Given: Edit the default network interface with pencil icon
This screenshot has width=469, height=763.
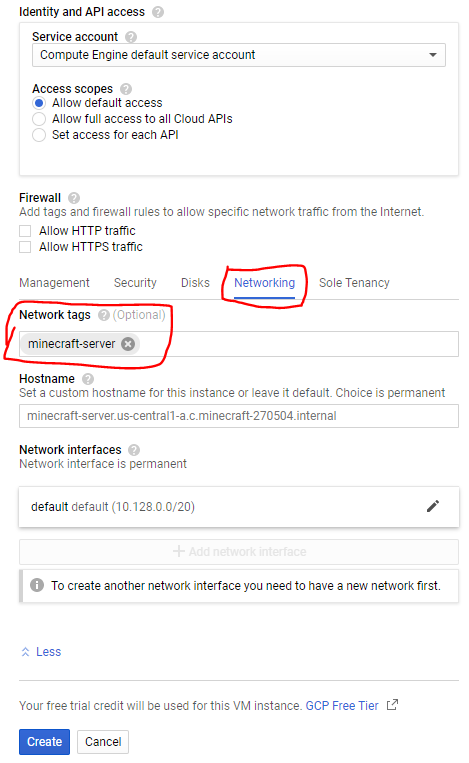Looking at the screenshot, I should coord(433,506).
